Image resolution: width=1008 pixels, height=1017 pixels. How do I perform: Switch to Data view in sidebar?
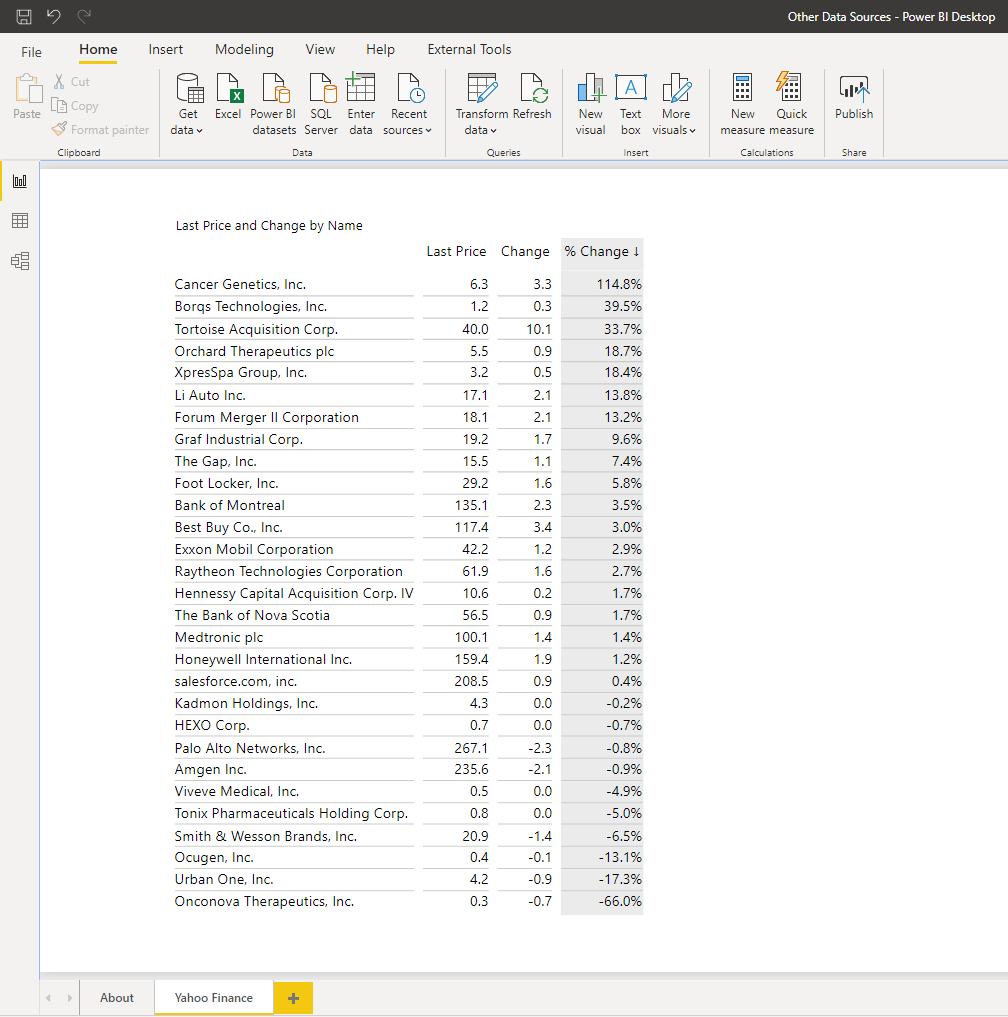[x=20, y=221]
